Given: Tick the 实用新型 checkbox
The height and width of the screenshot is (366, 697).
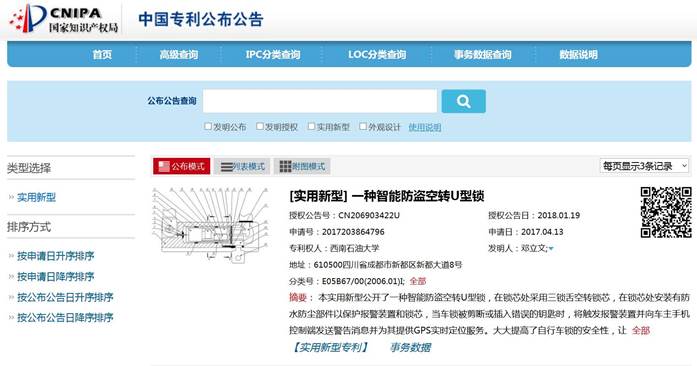Looking at the screenshot, I should (311, 126).
